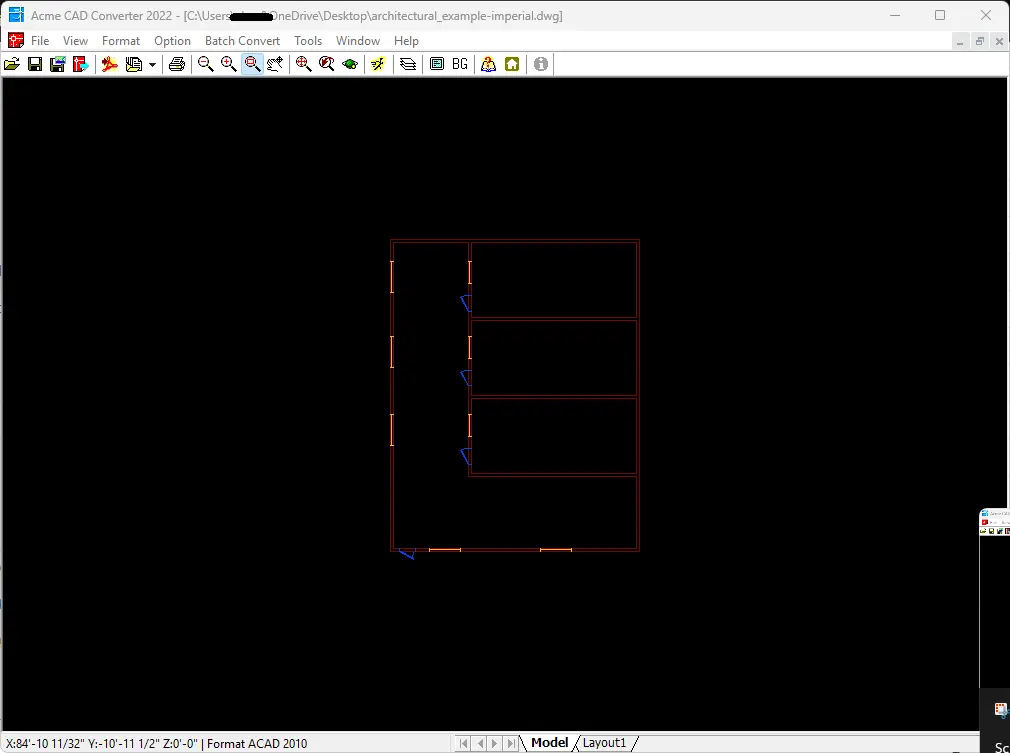Close the inner document window
This screenshot has width=1010, height=753.
999,41
